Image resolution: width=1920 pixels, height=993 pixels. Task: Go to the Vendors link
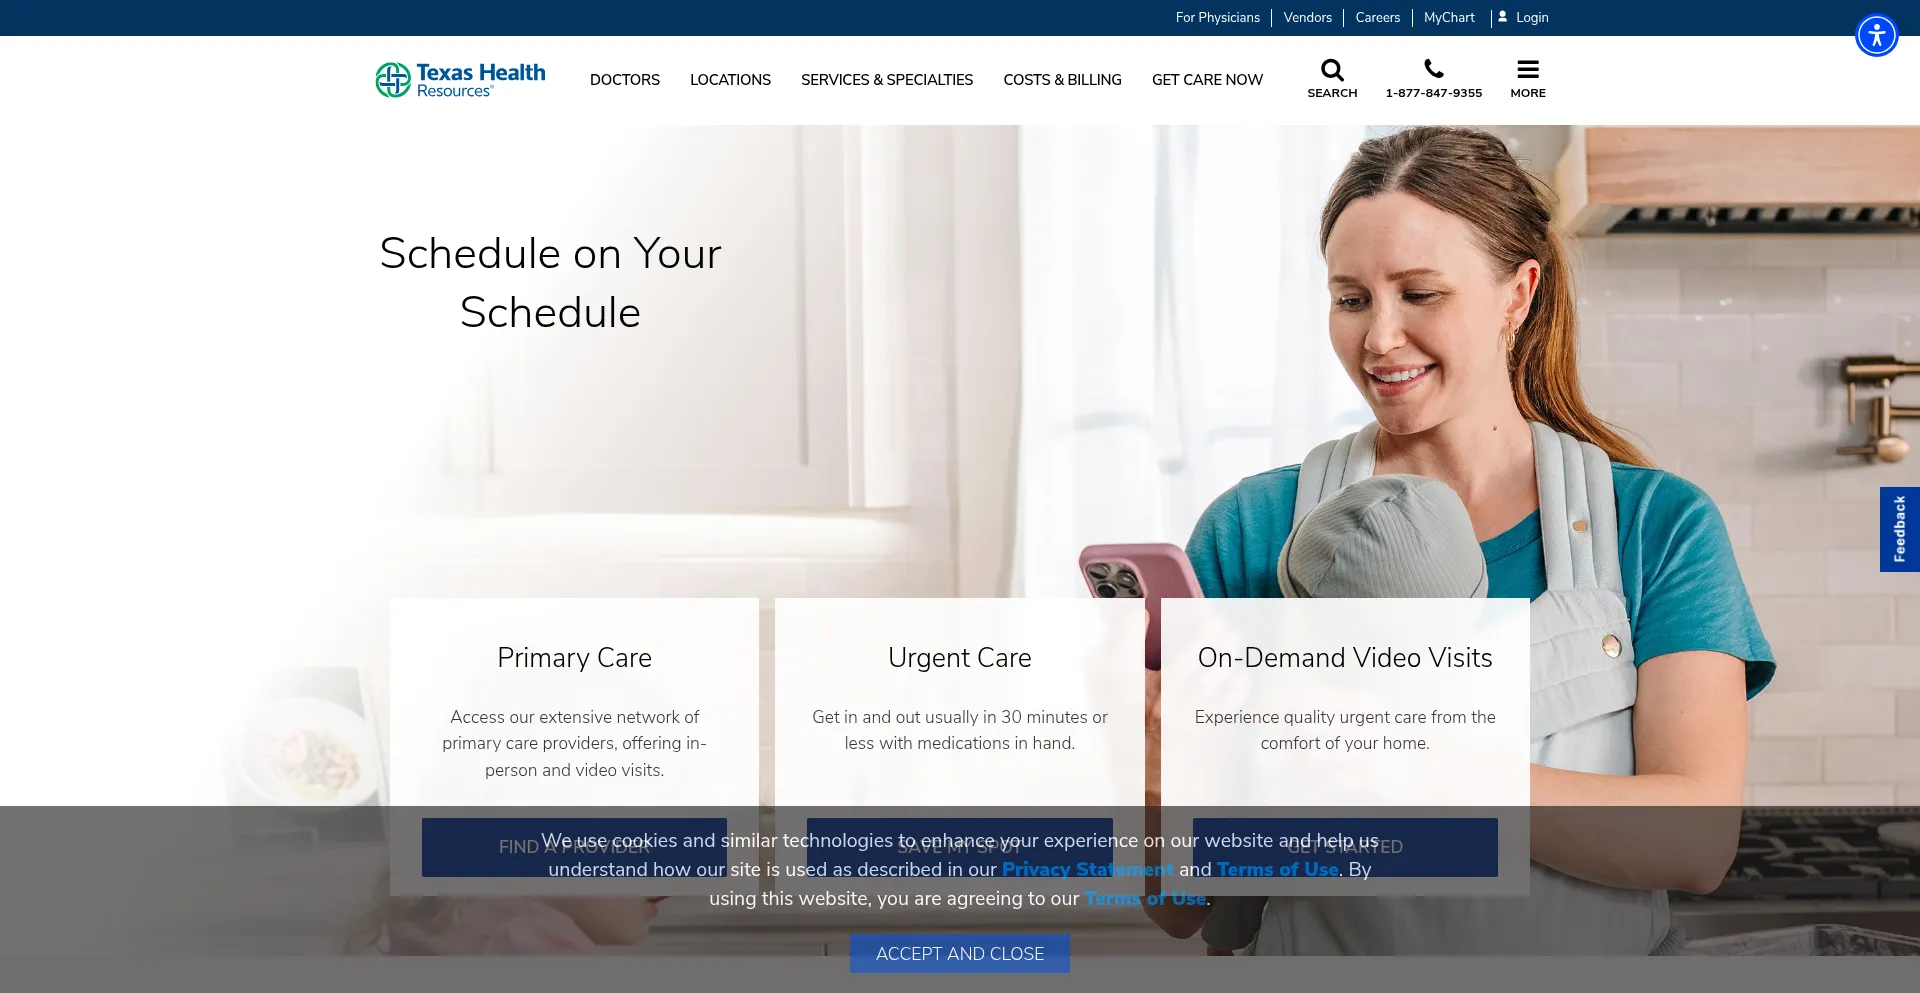[1307, 18]
